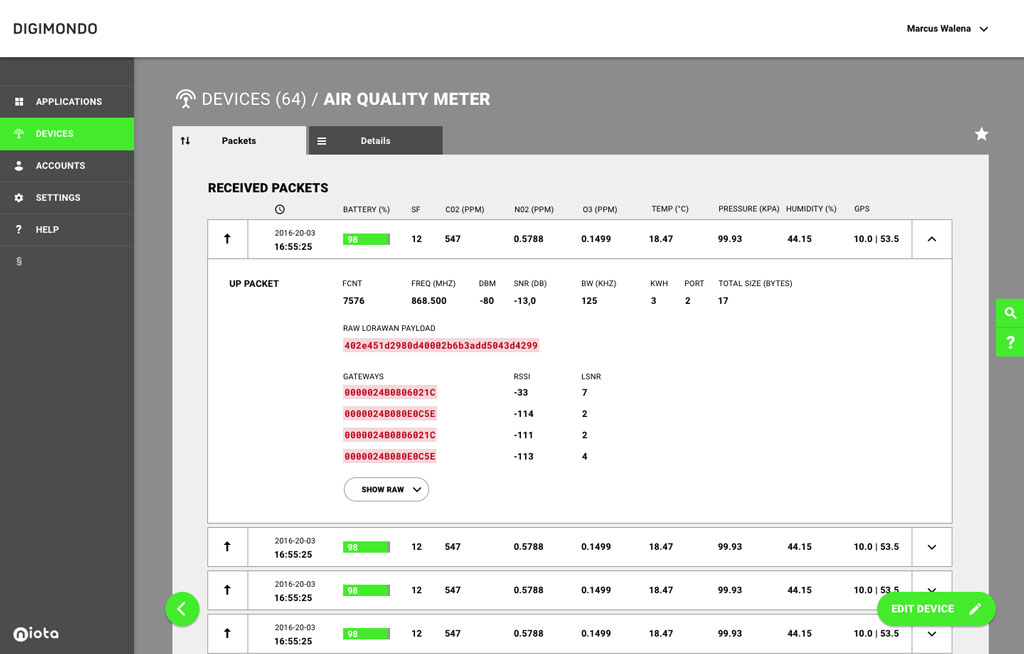Click the DIGIMONDO logo
1024x654 pixels.
[56, 29]
